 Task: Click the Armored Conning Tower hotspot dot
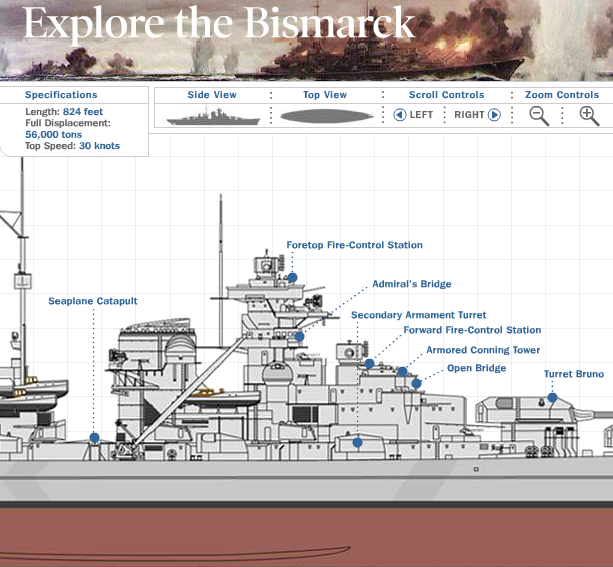coord(402,371)
